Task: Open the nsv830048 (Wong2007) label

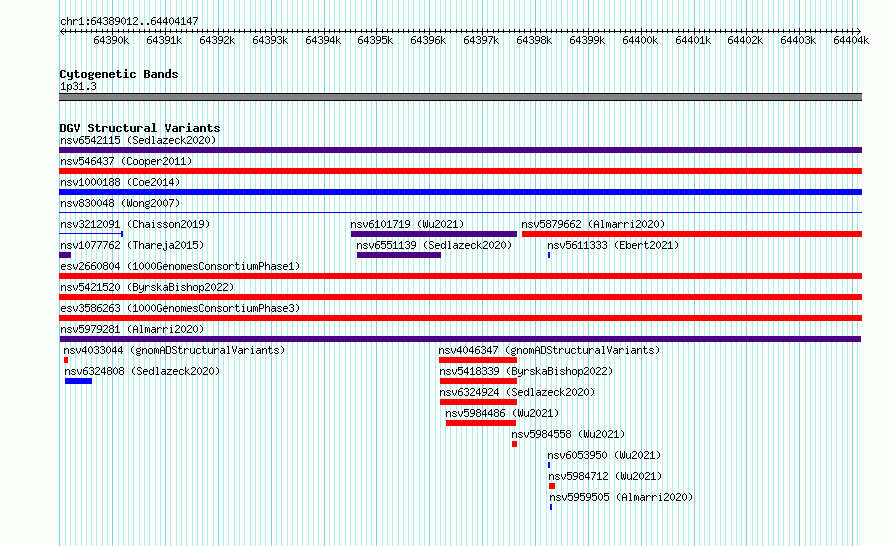Action: 120,203
